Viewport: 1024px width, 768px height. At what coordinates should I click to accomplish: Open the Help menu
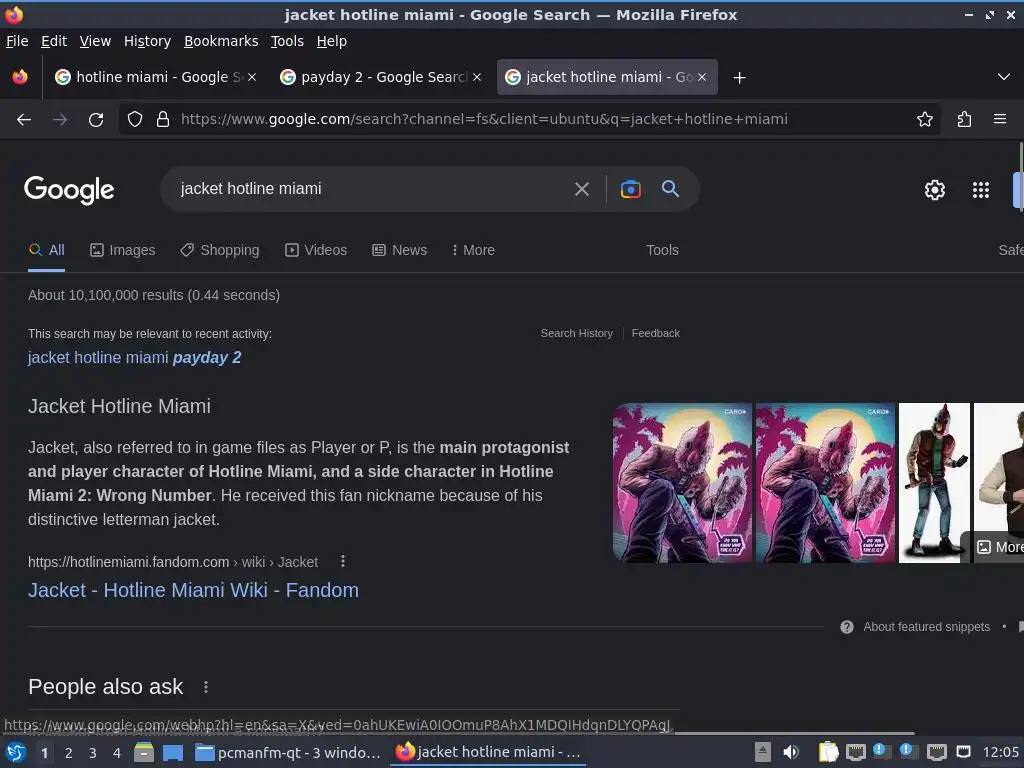[332, 41]
